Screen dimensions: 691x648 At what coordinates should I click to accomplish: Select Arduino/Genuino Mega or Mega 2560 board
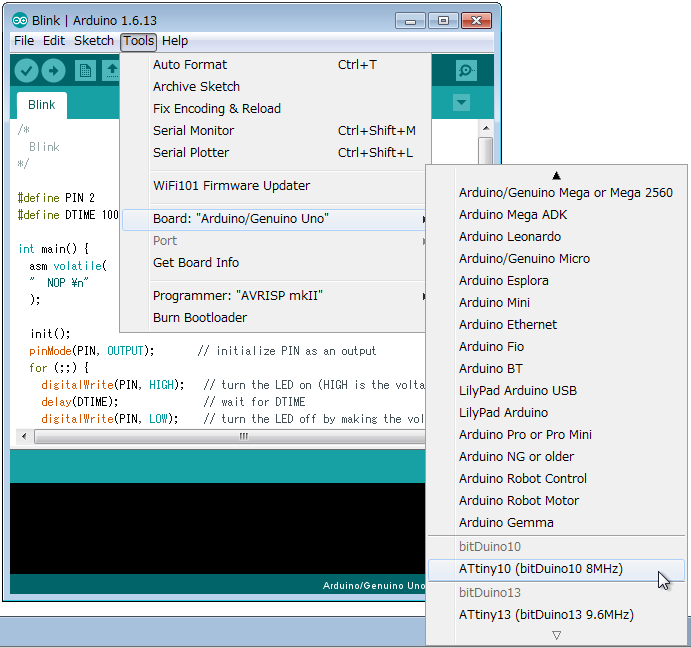point(557,193)
